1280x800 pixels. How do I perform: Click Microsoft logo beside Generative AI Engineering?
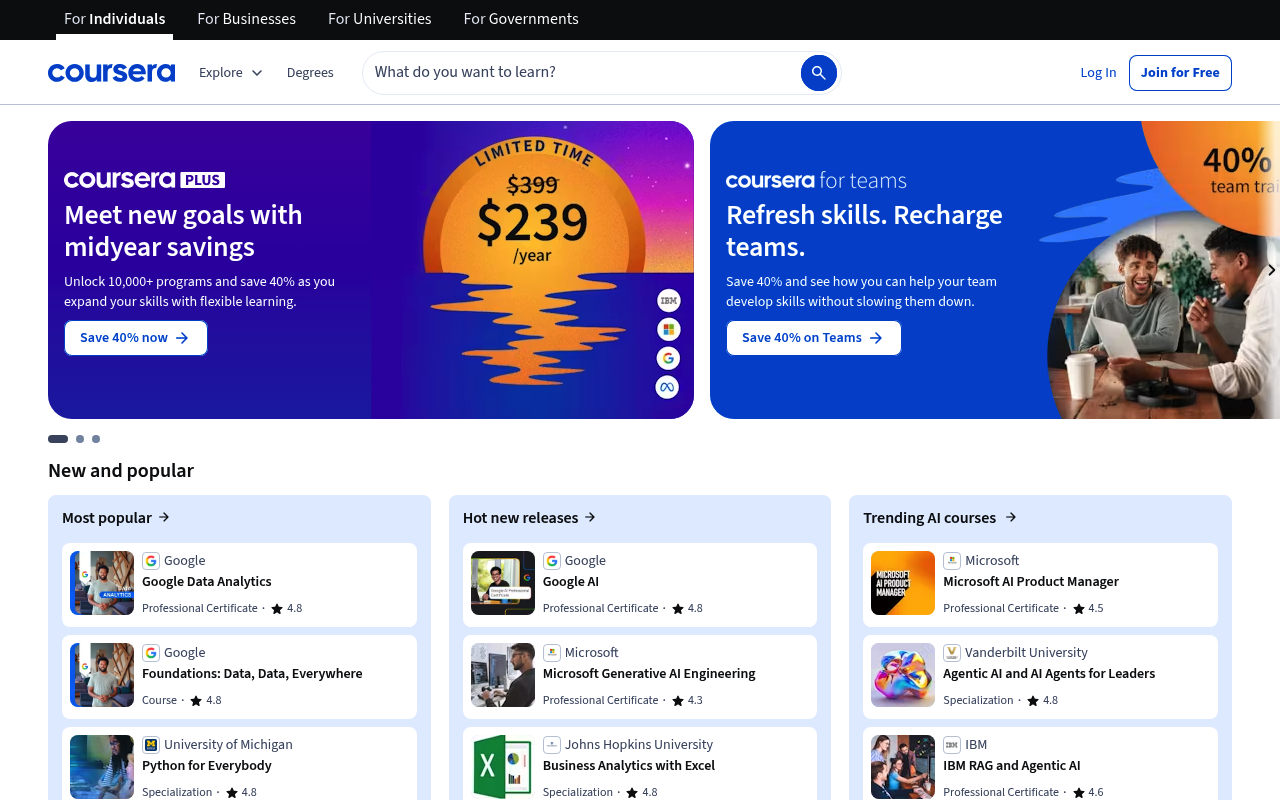click(552, 653)
